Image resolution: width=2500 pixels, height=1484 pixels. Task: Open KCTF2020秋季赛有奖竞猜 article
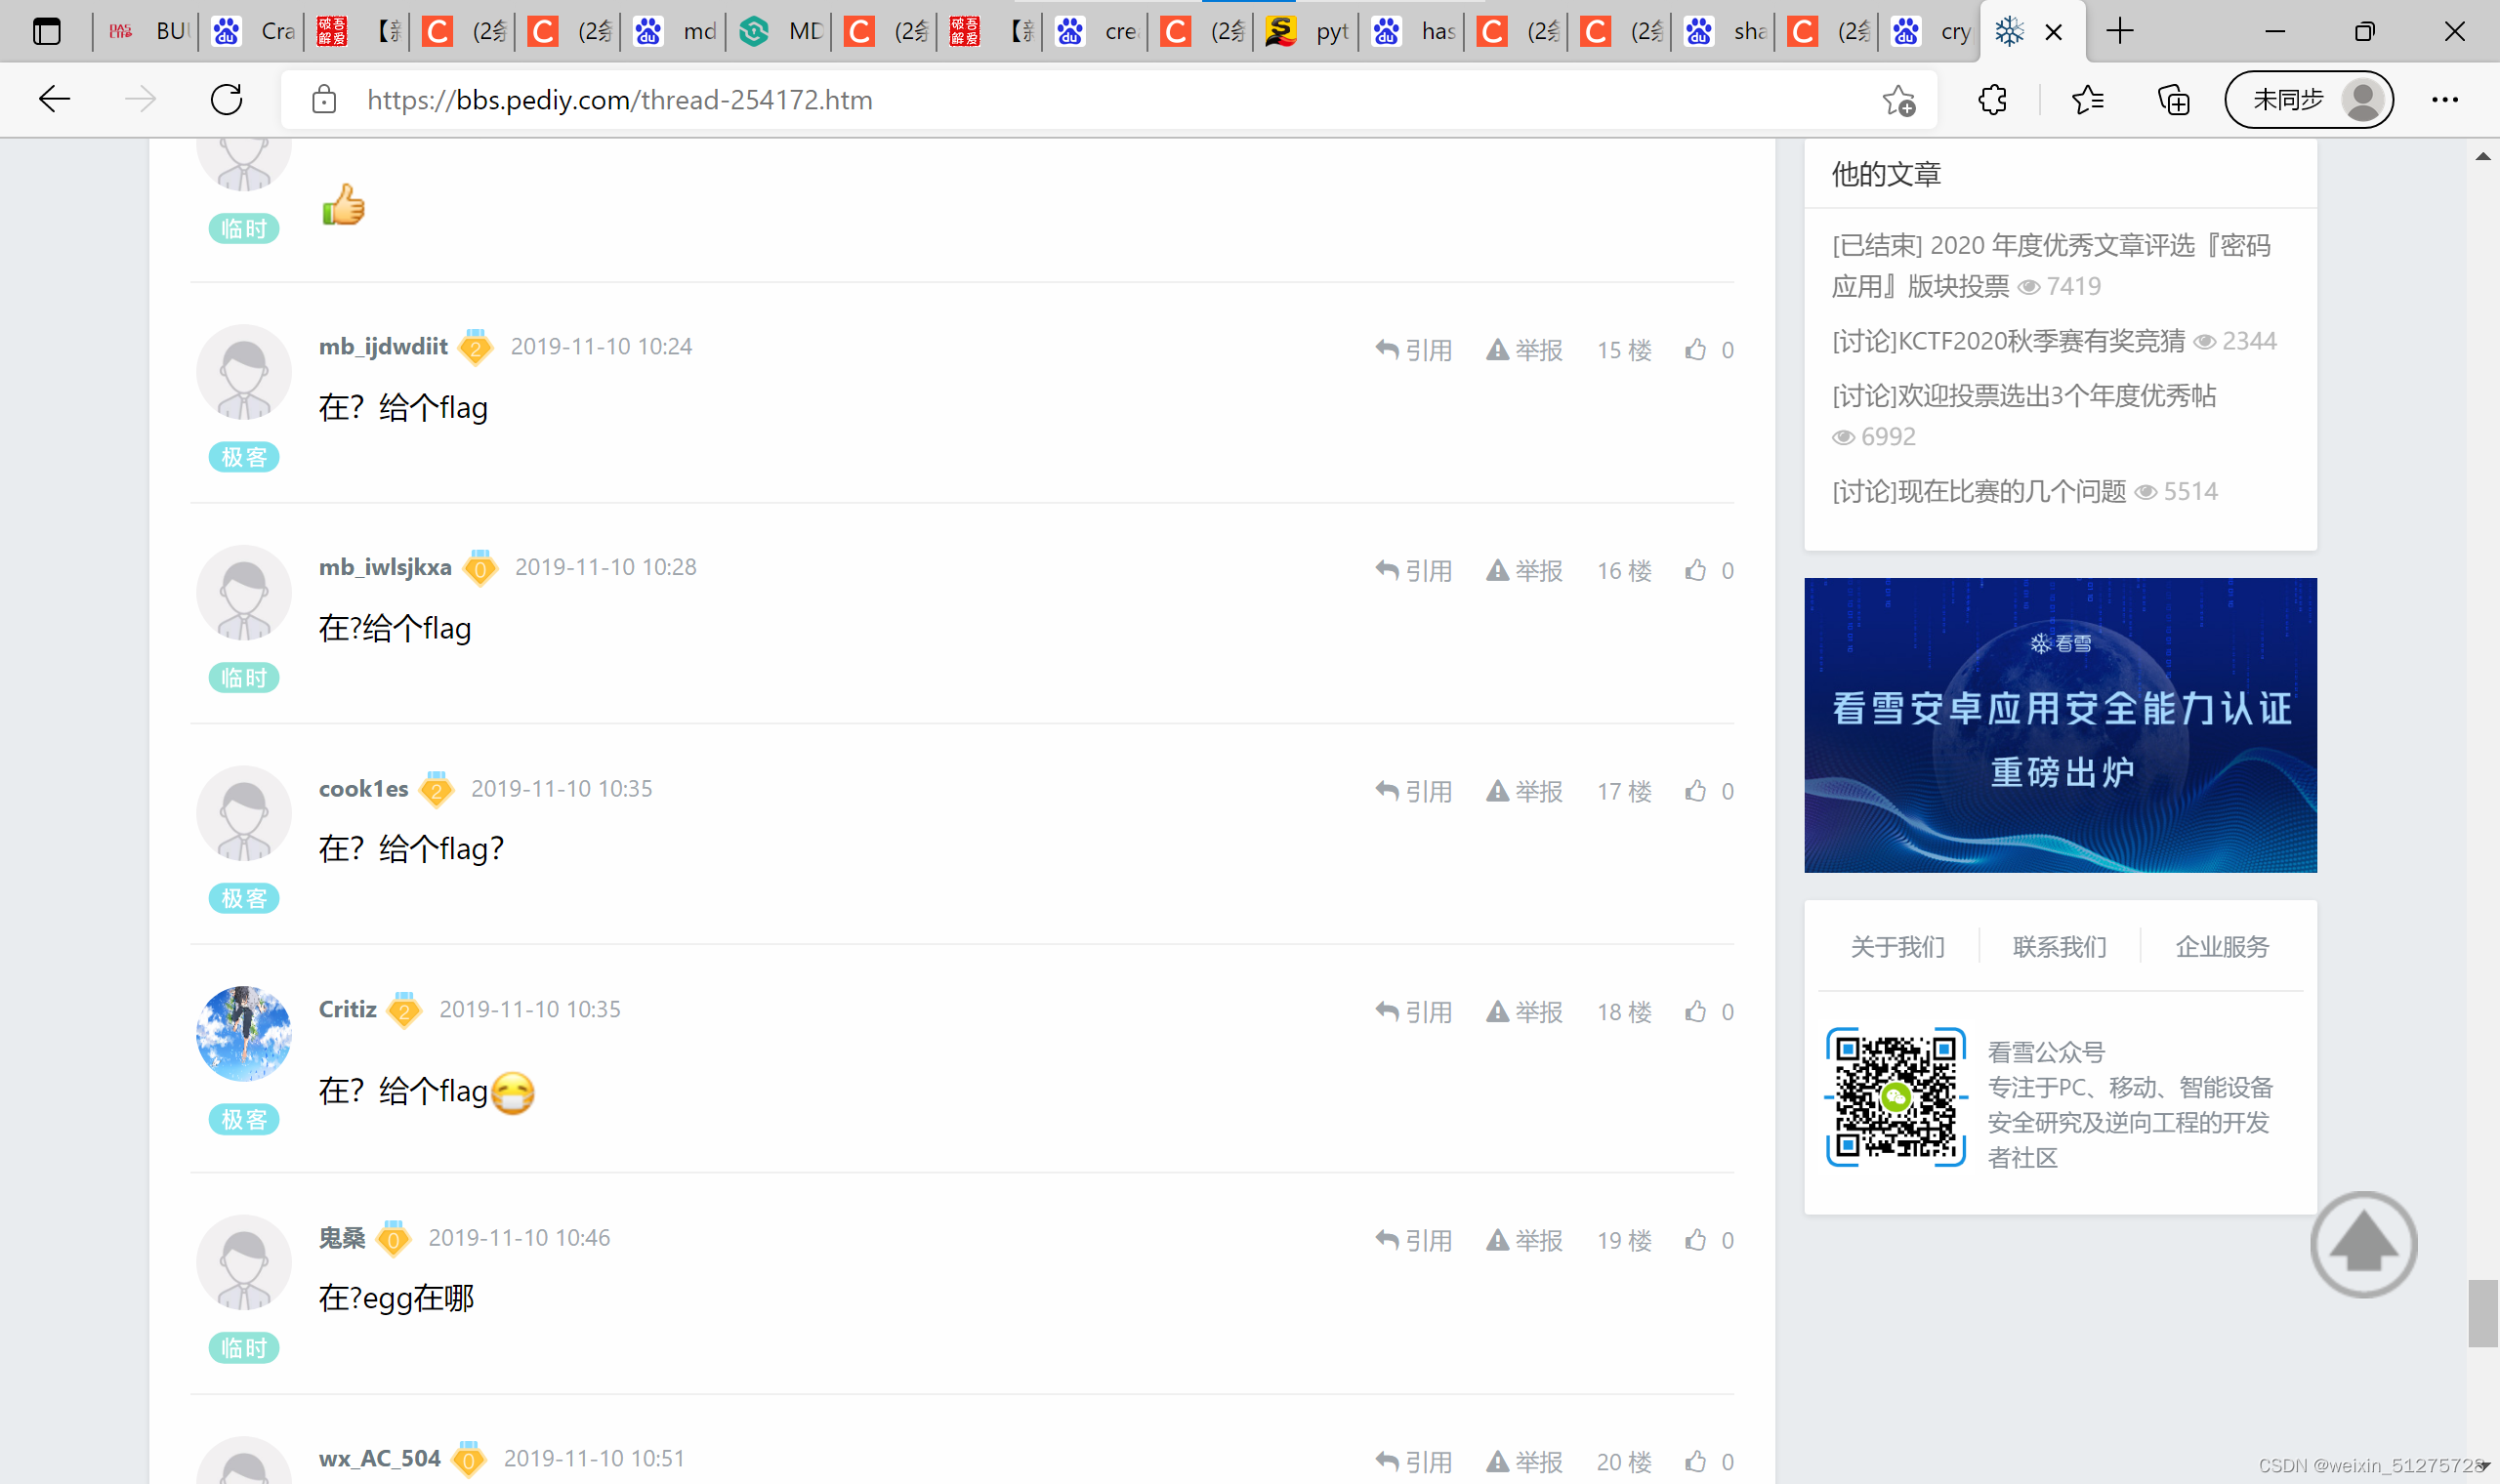pos(2008,341)
